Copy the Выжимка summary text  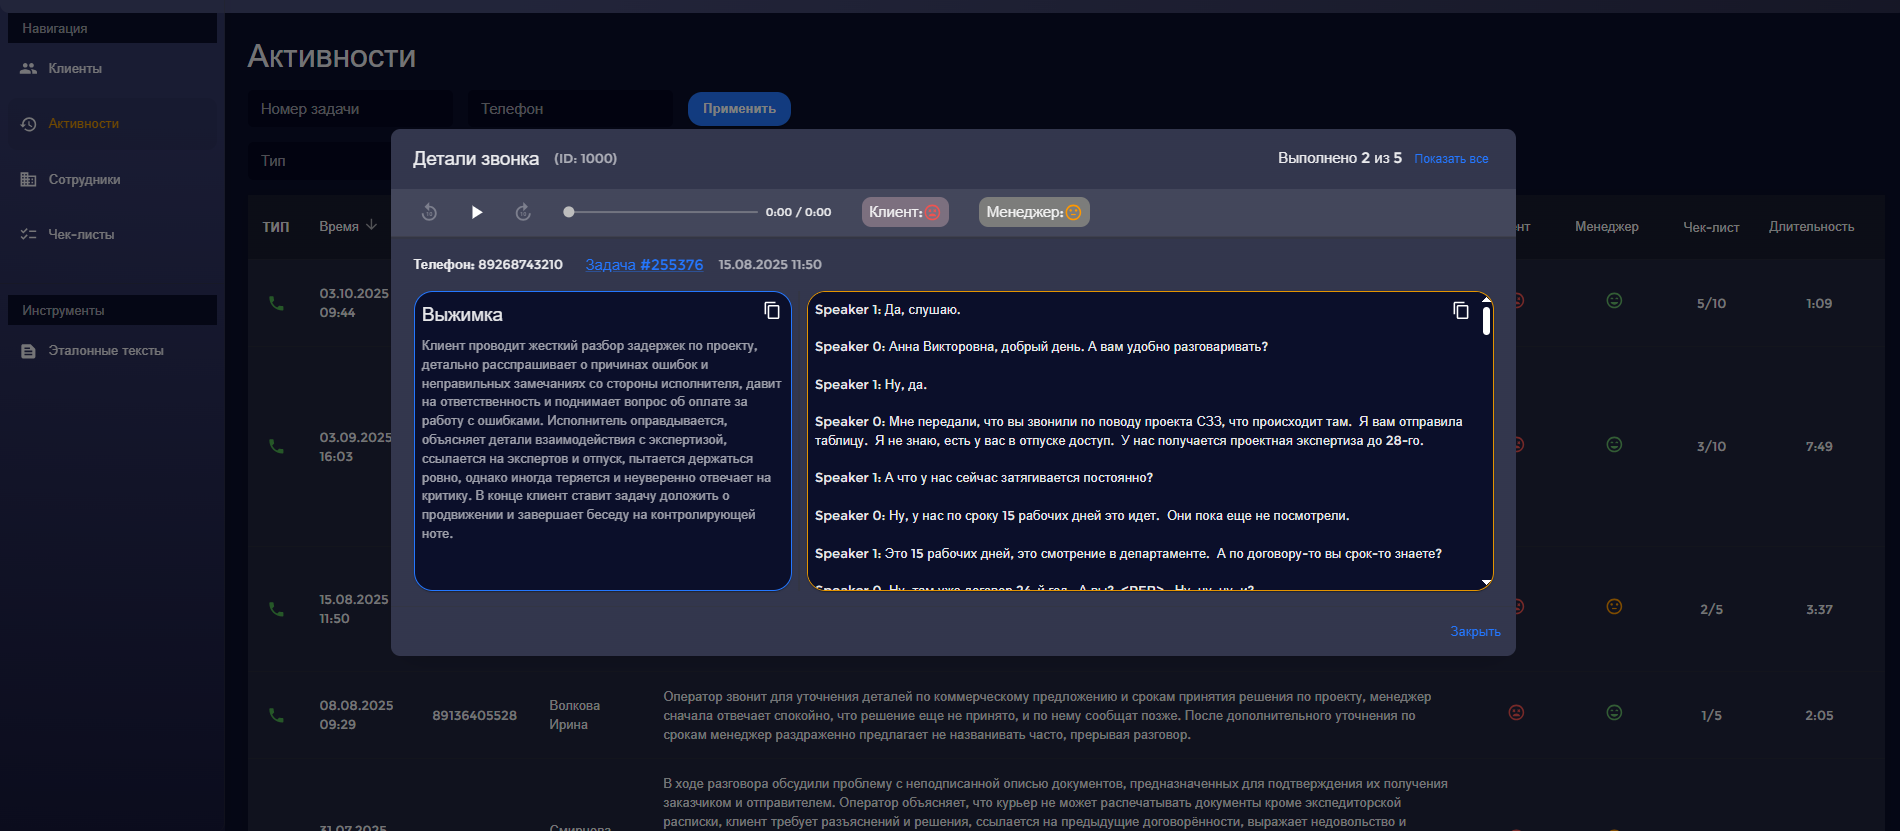tap(772, 311)
